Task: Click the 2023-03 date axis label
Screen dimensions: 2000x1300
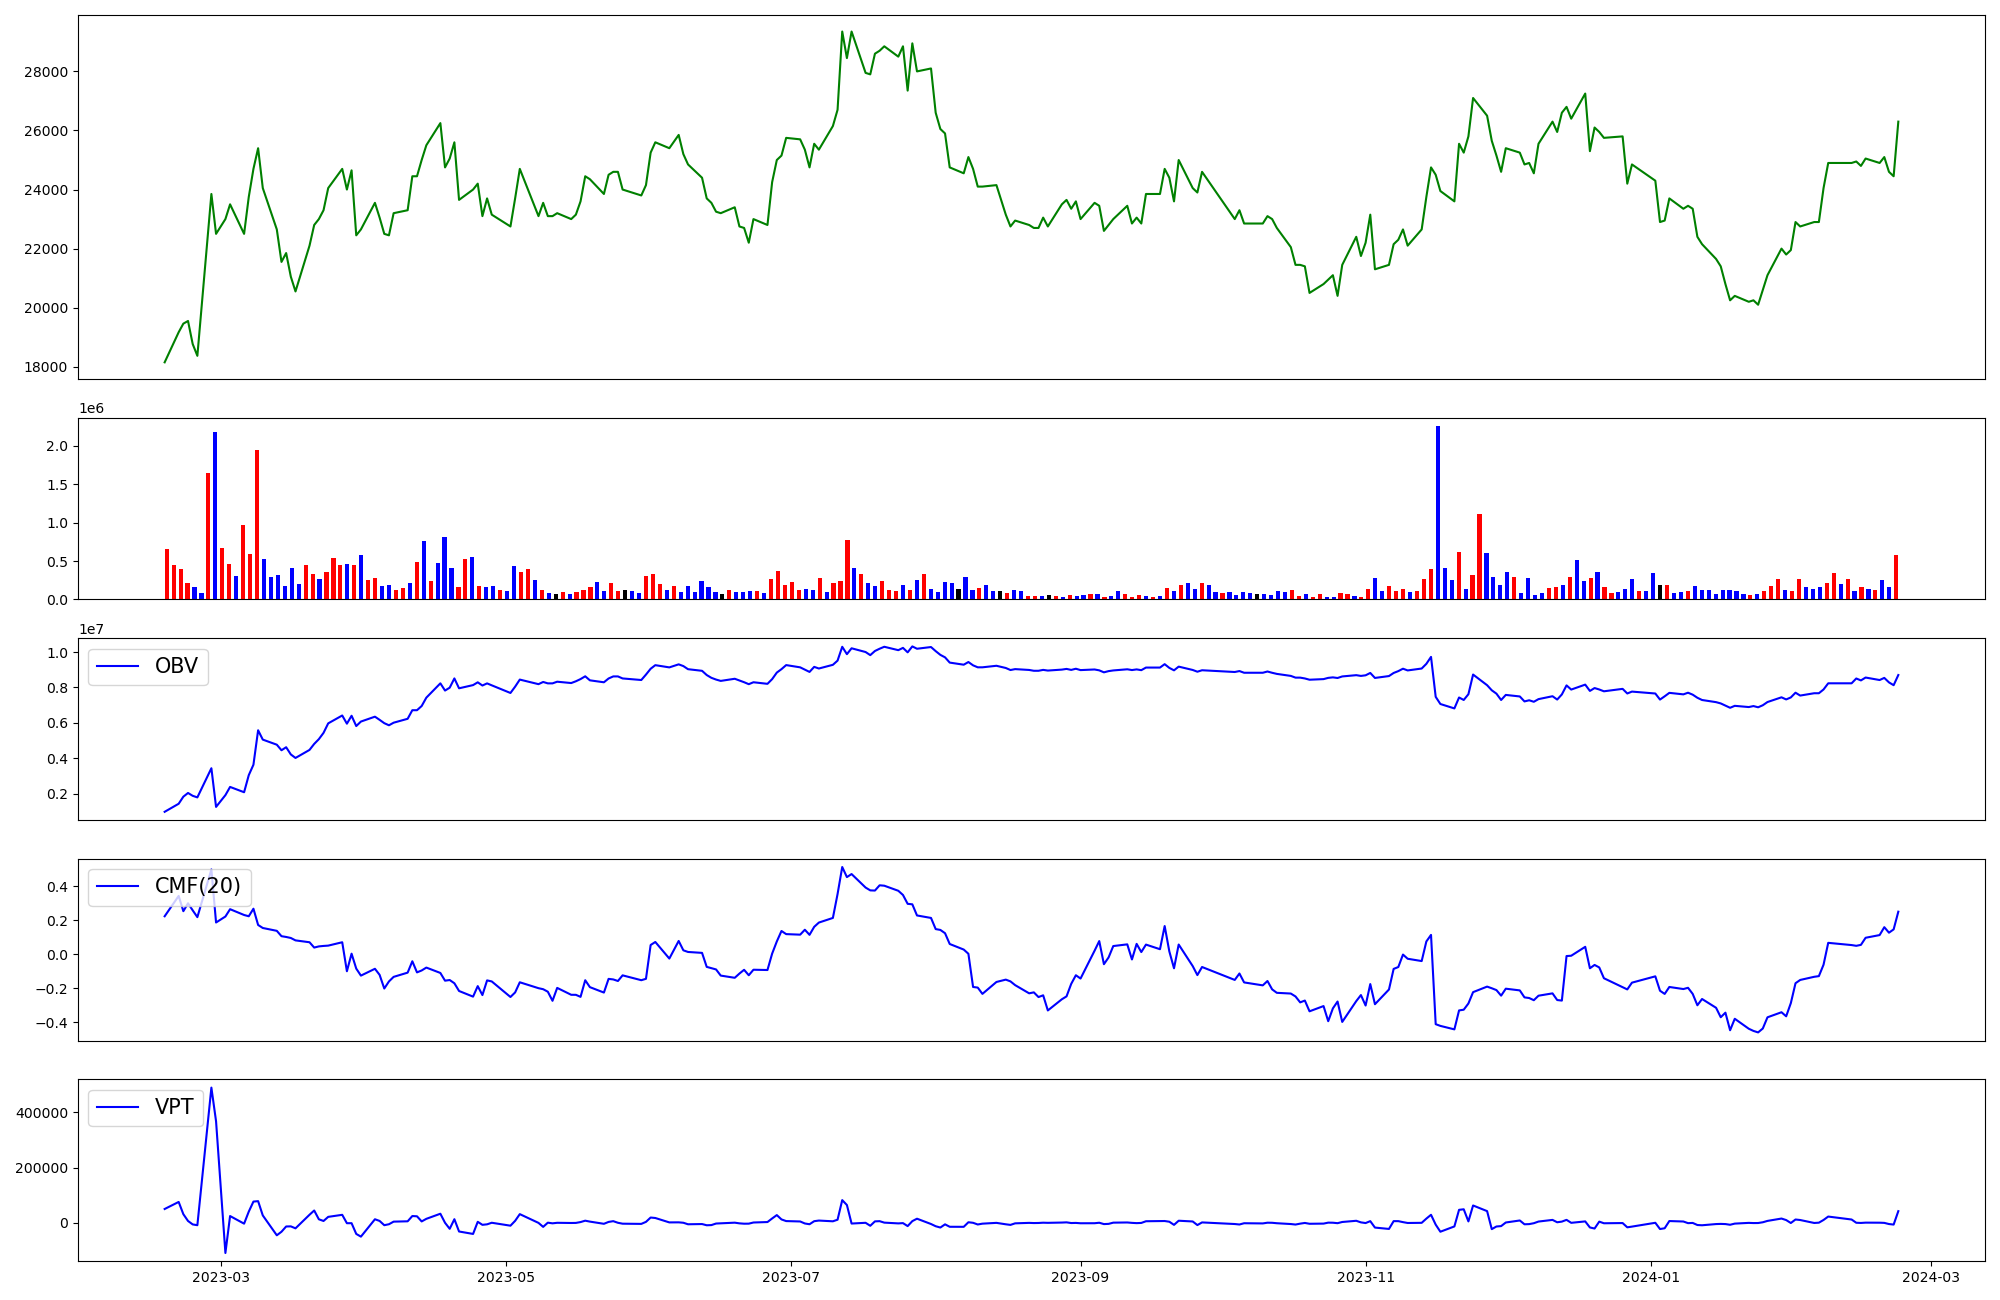Action: click(221, 1277)
